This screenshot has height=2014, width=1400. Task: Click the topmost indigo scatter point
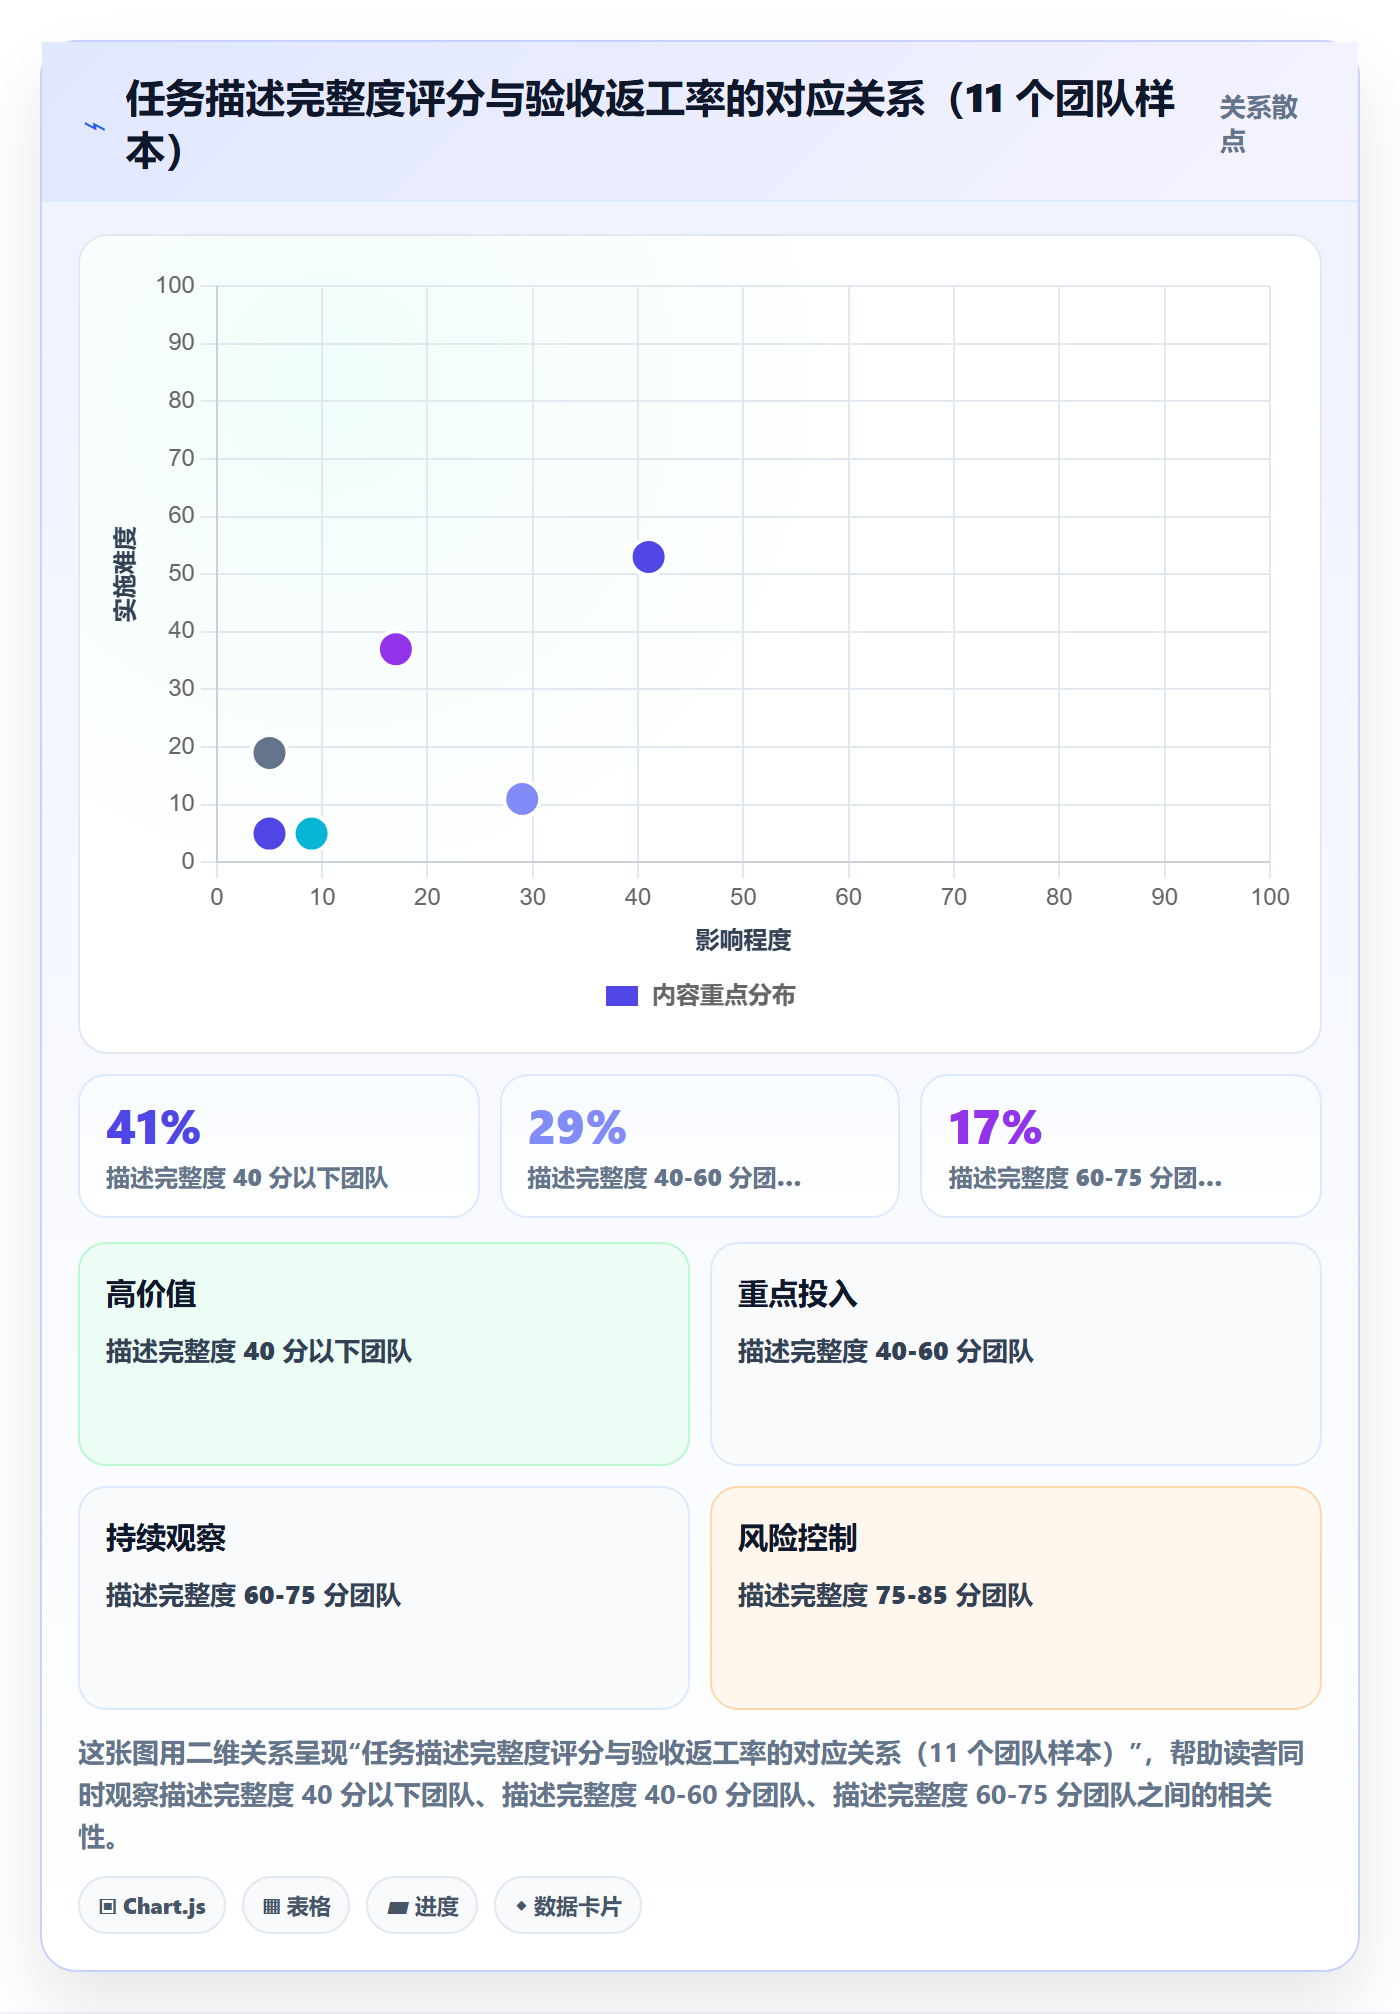(x=649, y=557)
